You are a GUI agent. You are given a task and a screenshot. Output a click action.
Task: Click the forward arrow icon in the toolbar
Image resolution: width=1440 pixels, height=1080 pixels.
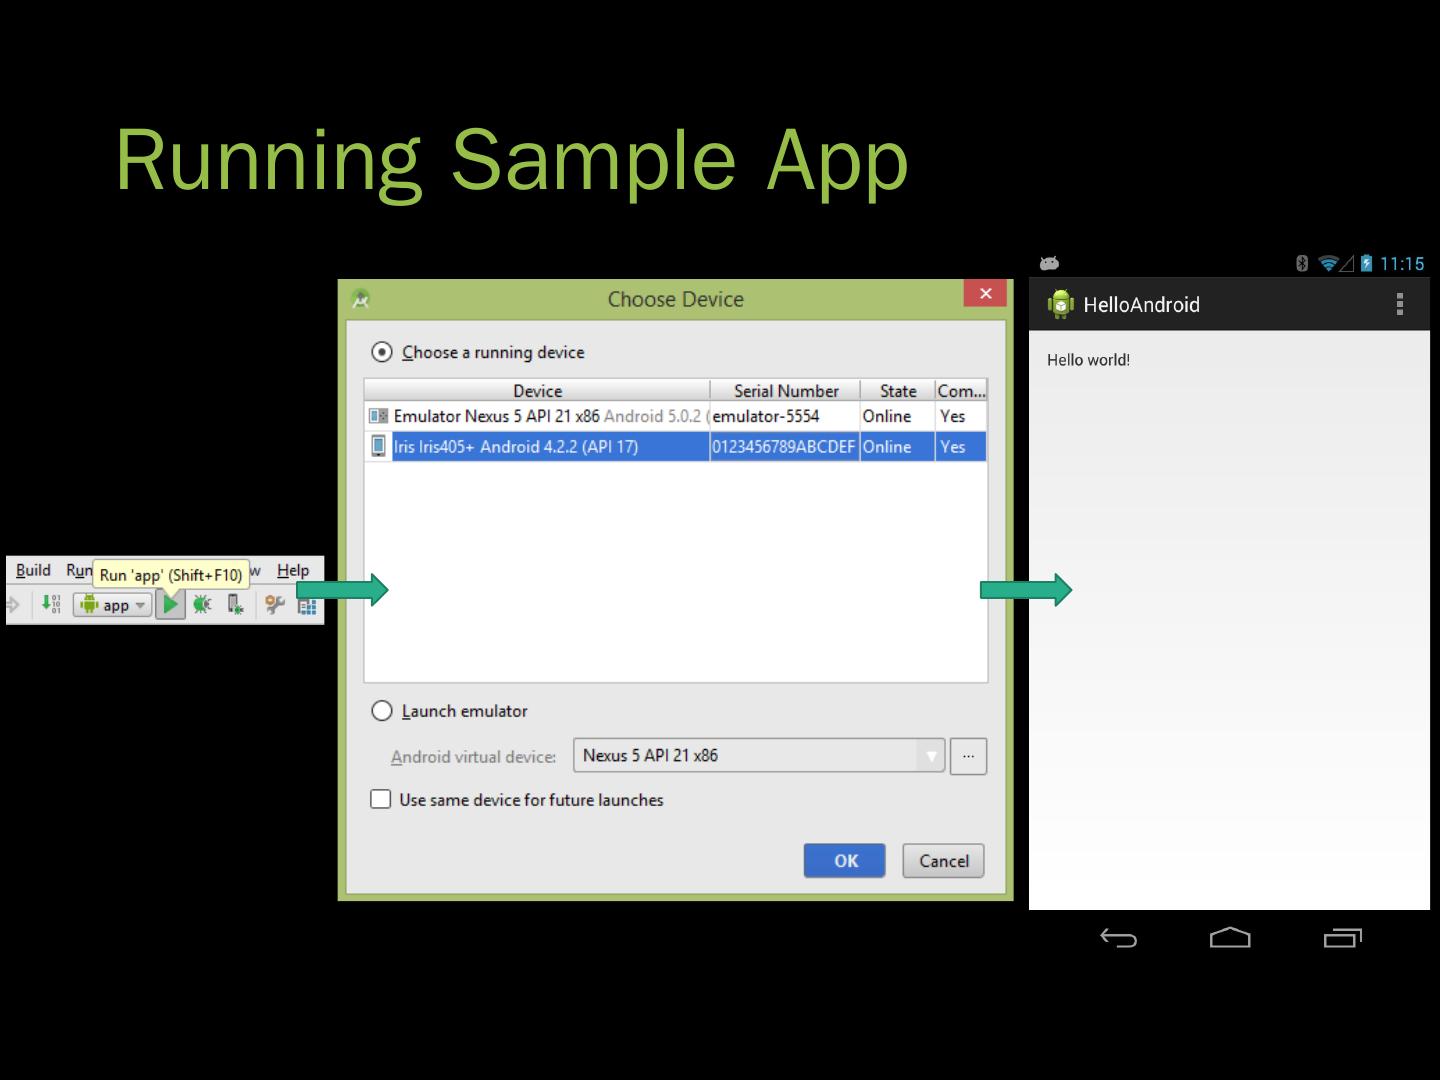click(x=13, y=604)
